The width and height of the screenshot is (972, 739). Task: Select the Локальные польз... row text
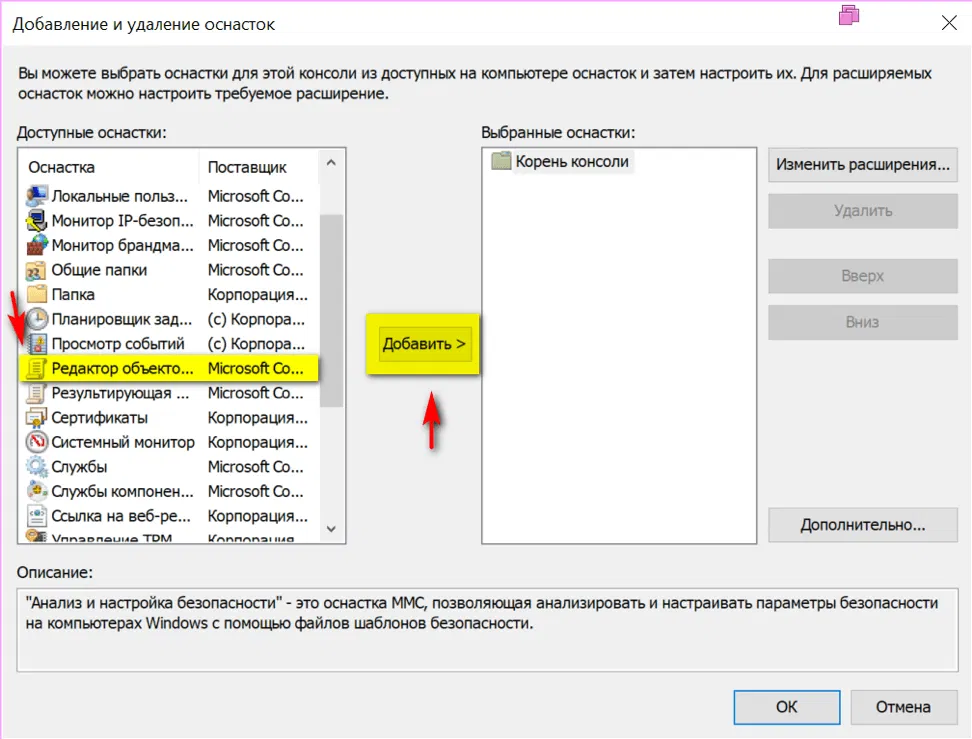[x=120, y=196]
